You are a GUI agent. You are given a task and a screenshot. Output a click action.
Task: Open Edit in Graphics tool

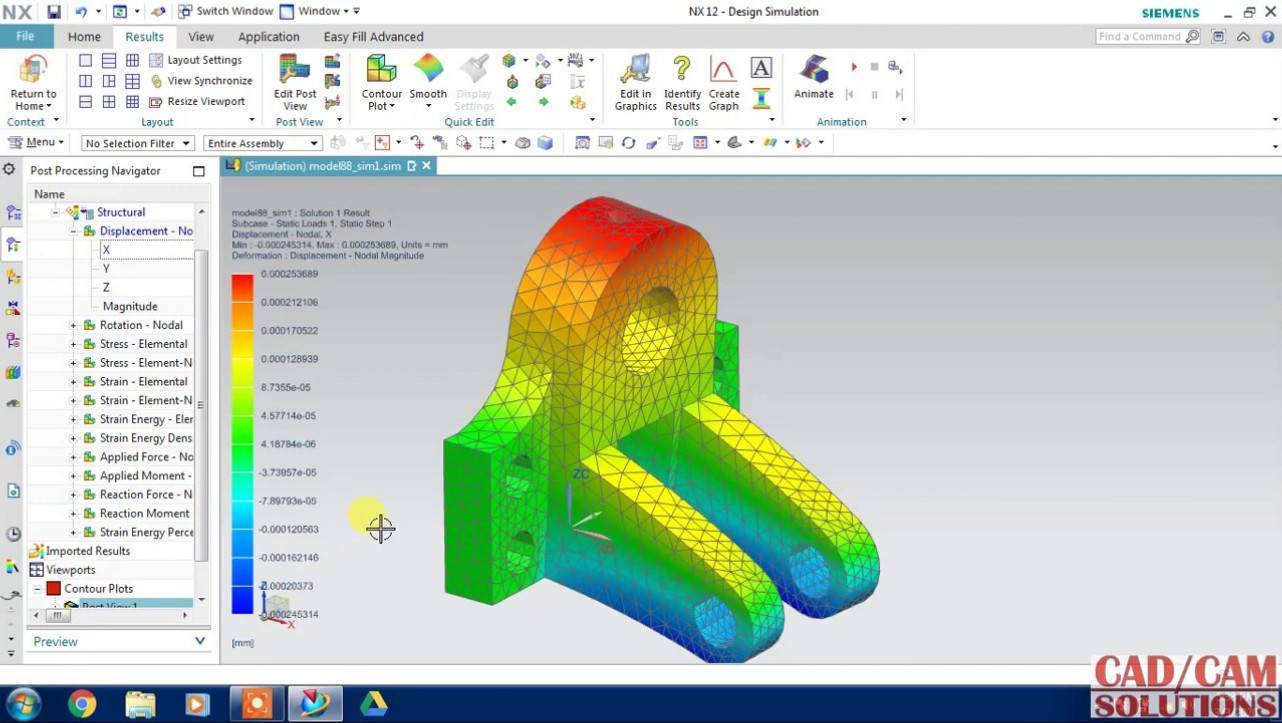[635, 70]
